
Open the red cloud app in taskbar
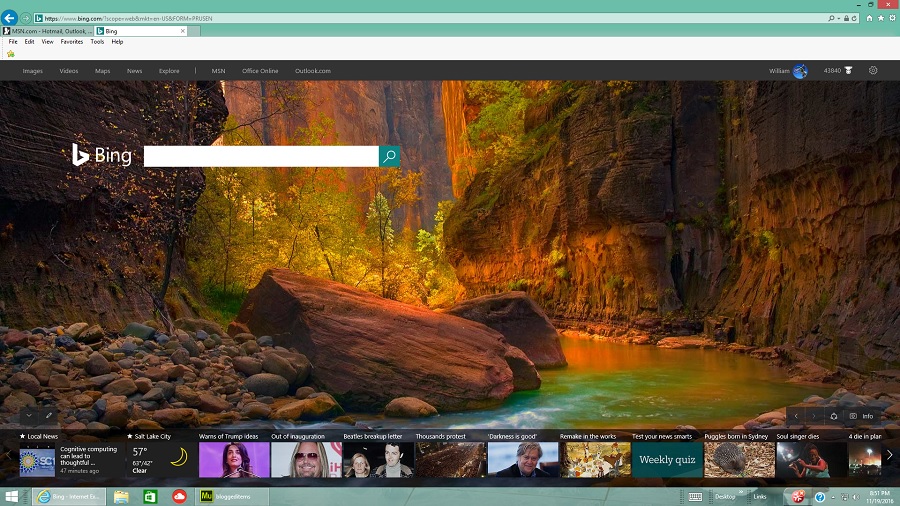click(x=179, y=496)
